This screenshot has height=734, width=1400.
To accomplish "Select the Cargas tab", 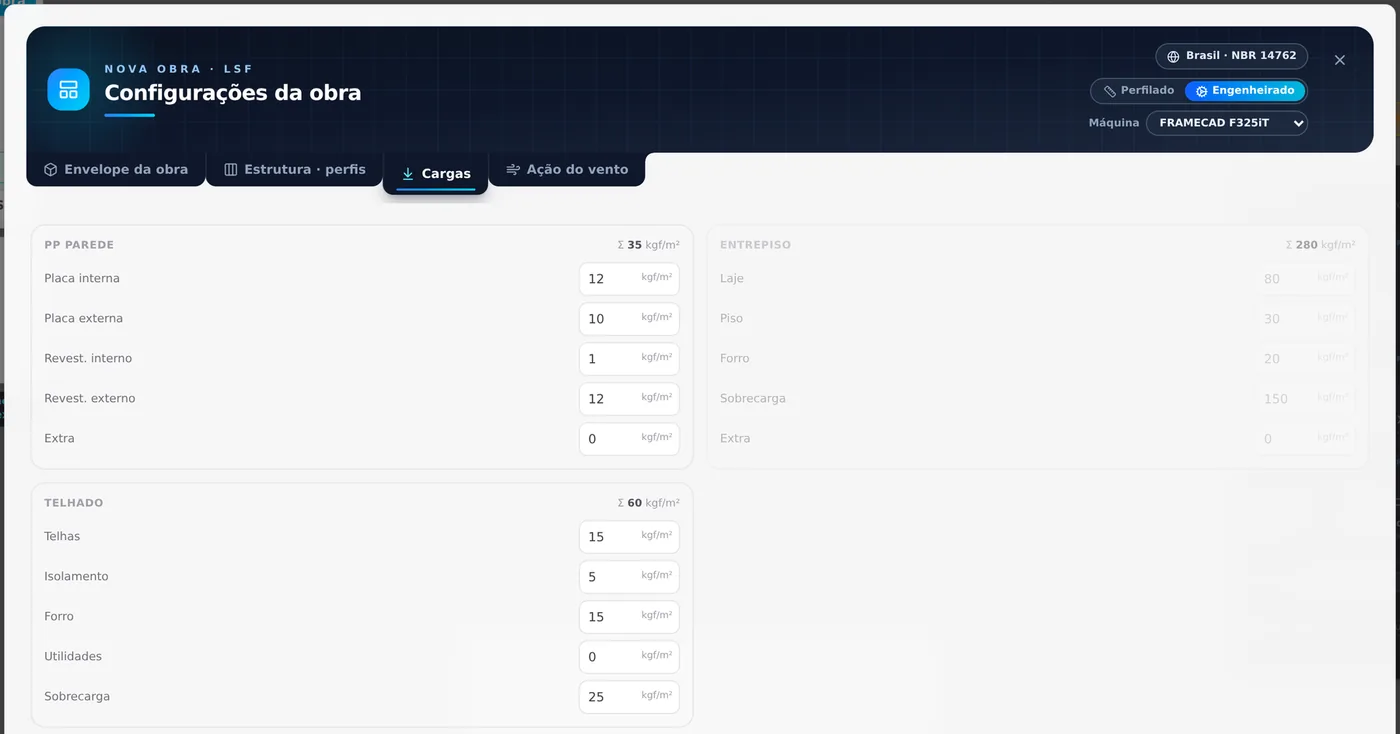I will pyautogui.click(x=436, y=174).
